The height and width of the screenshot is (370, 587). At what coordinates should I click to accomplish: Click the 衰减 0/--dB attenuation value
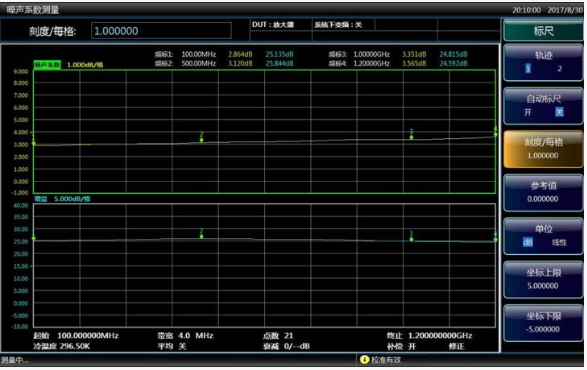click(297, 346)
